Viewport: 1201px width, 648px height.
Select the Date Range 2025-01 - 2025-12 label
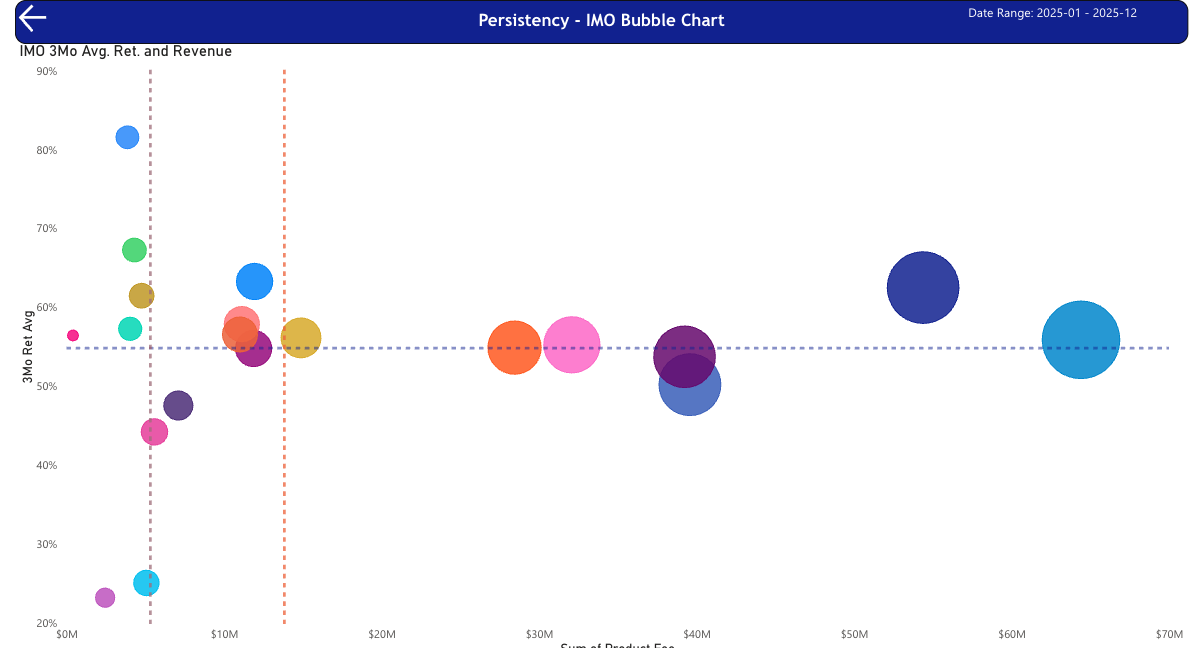pyautogui.click(x=1053, y=13)
